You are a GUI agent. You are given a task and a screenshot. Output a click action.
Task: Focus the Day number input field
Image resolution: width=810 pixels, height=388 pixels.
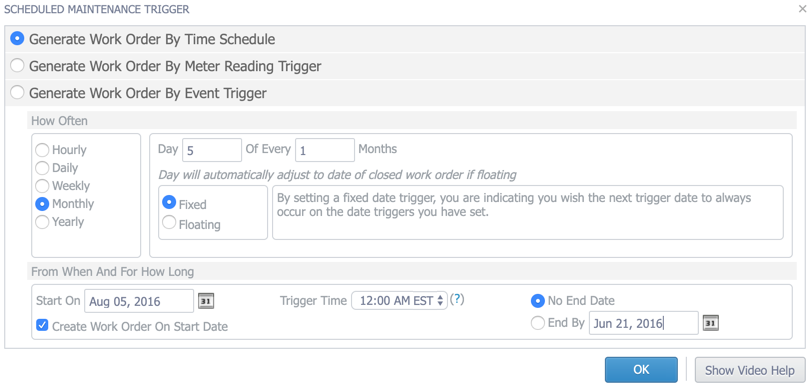click(x=212, y=150)
